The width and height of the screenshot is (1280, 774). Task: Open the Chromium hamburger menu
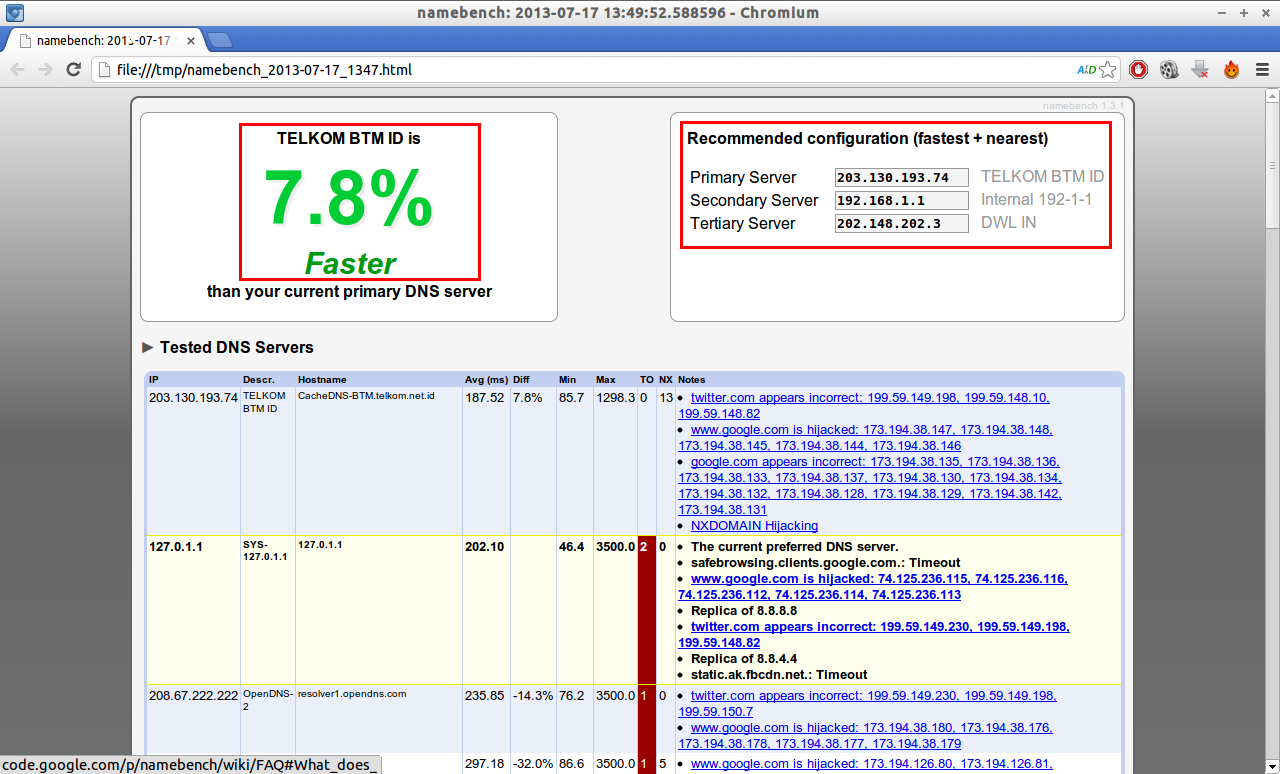[x=1262, y=69]
